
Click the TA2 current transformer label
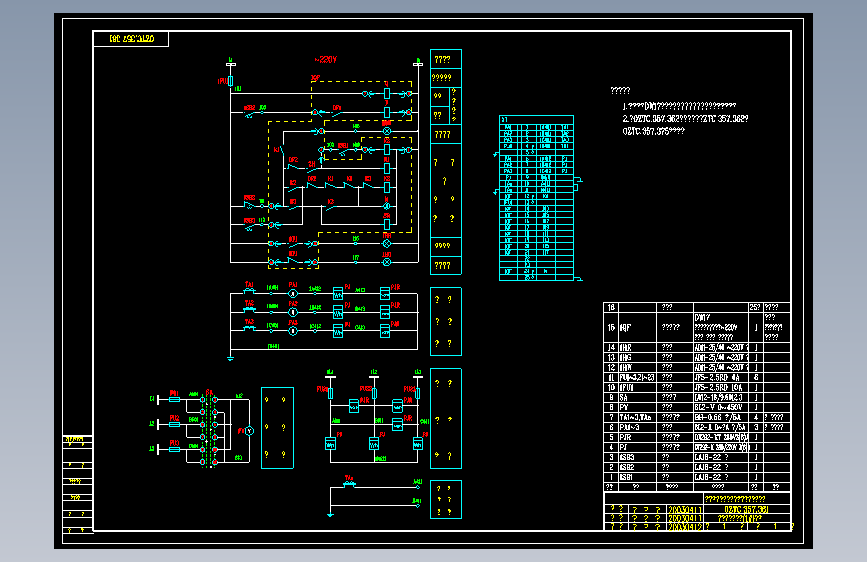pyautogui.click(x=249, y=303)
